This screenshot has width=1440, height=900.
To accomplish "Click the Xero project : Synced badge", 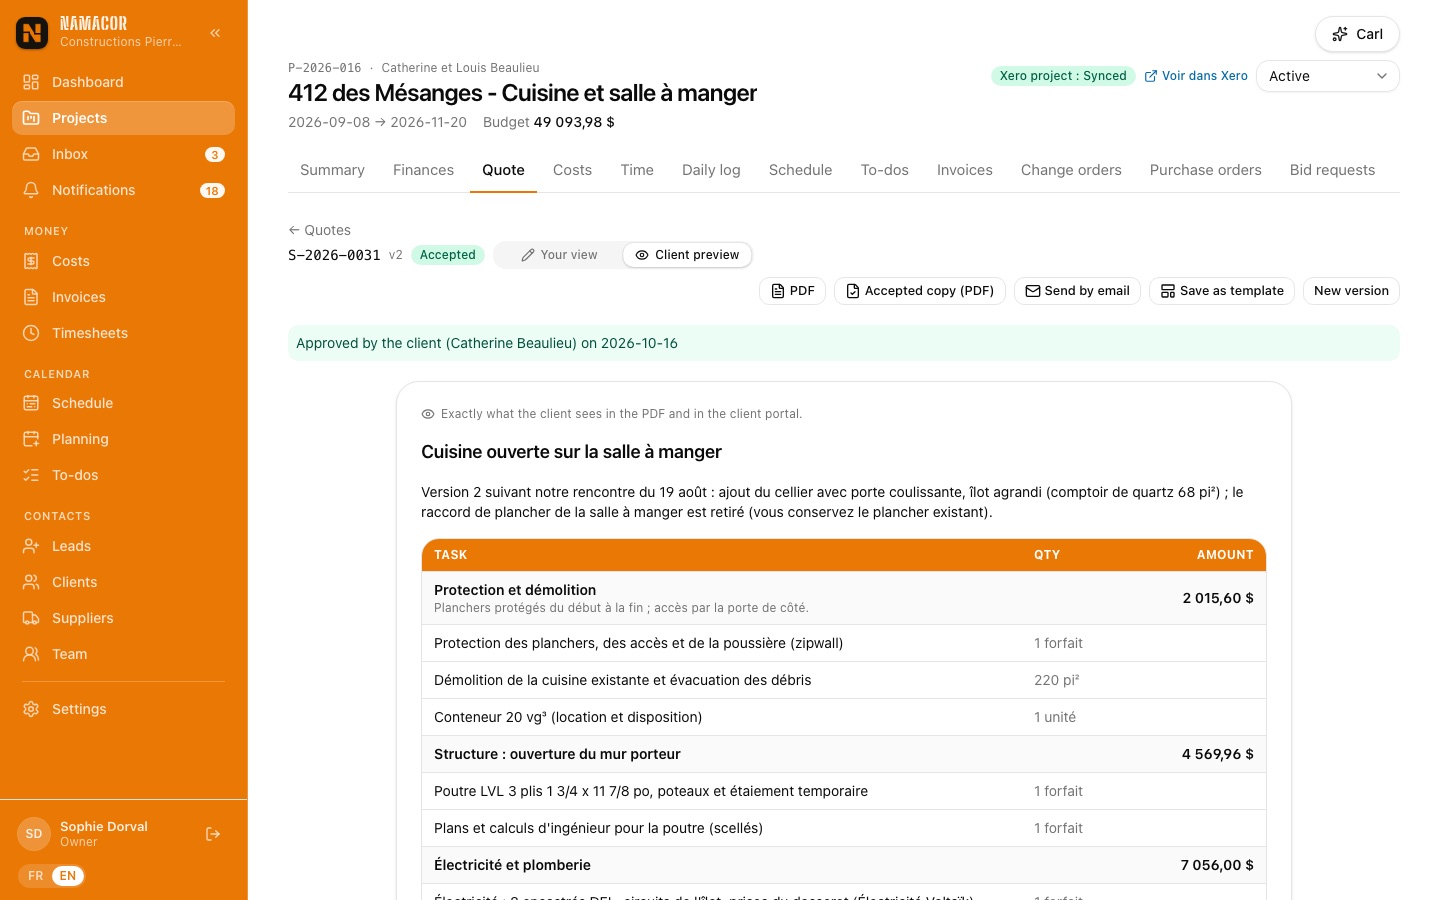I will click(1063, 76).
